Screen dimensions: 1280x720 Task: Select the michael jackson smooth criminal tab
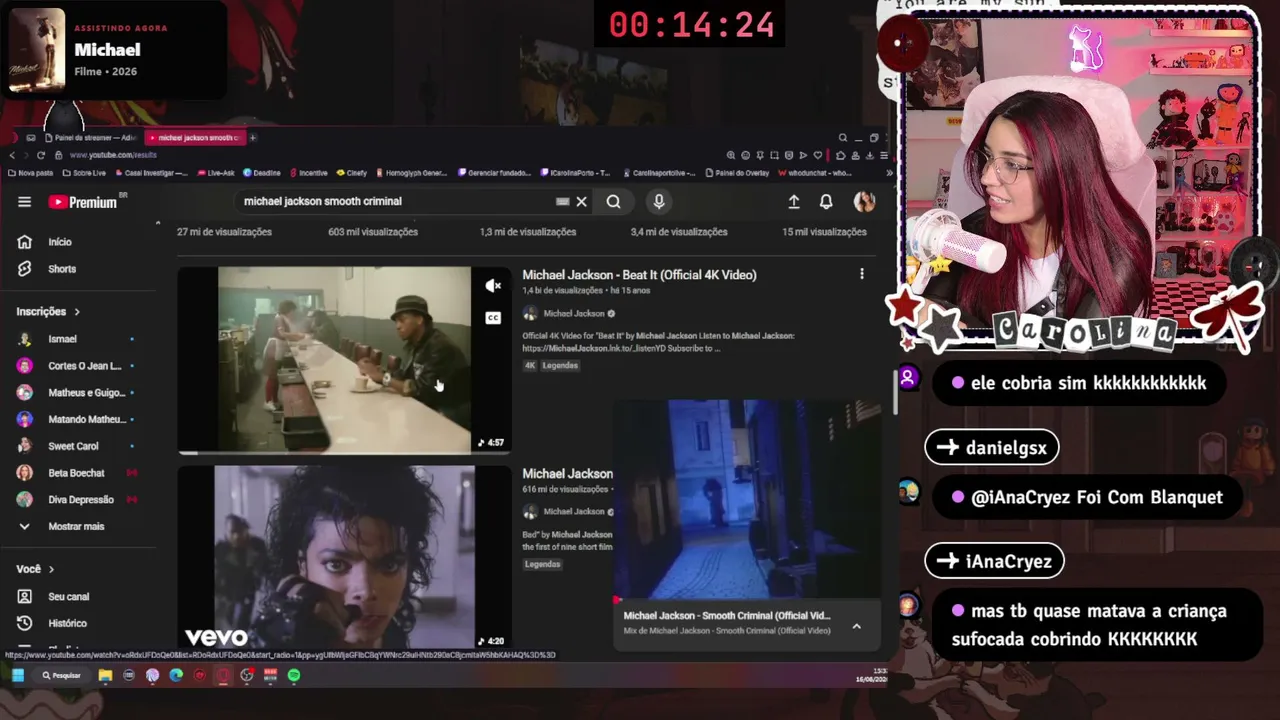click(196, 138)
